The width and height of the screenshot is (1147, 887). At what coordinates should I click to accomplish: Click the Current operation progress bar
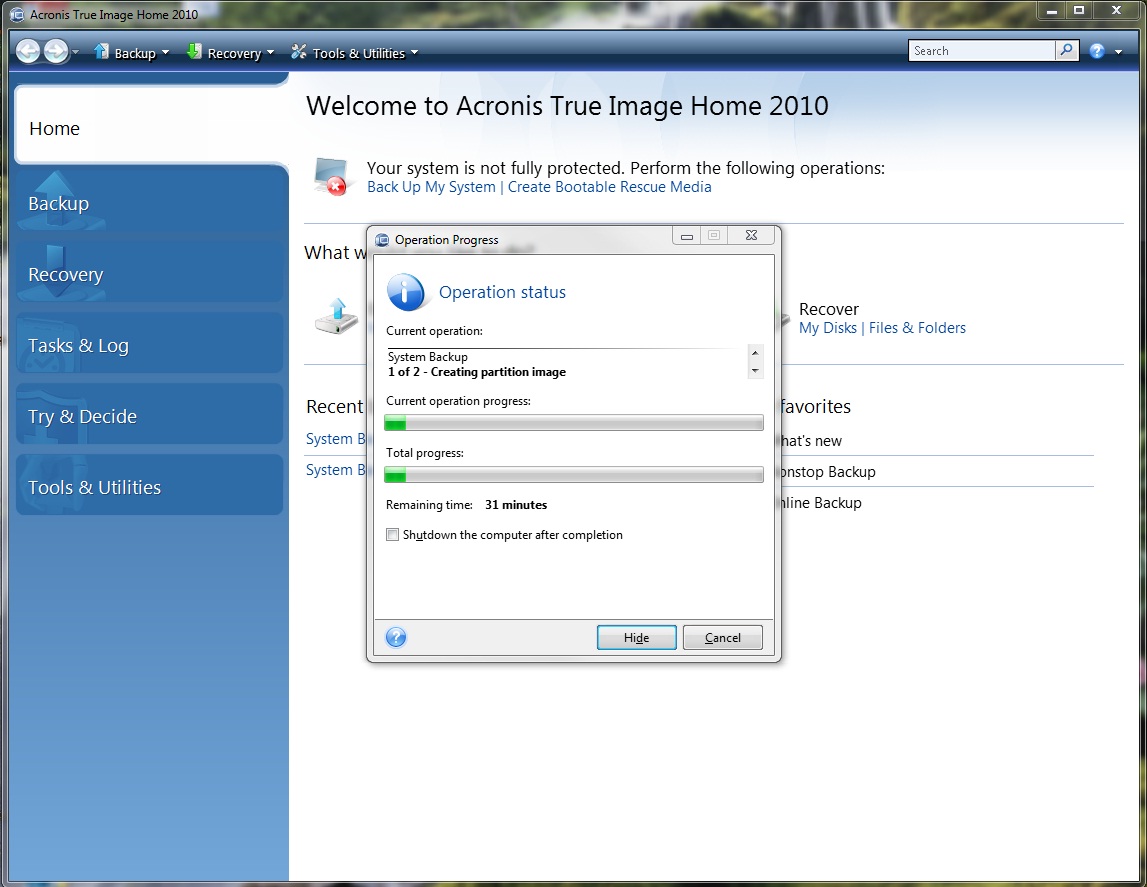[574, 423]
